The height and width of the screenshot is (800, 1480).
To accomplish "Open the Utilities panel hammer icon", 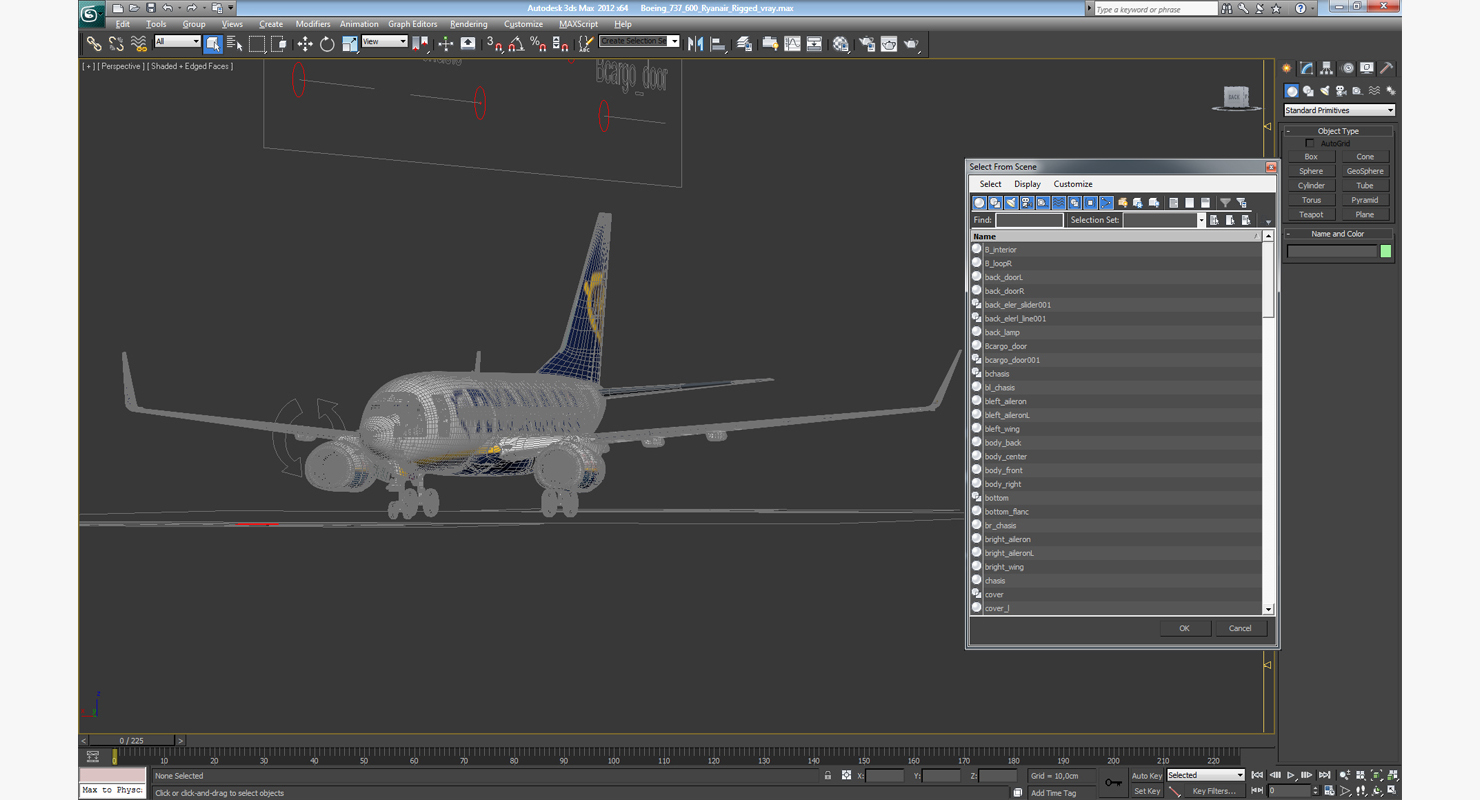I will point(1387,69).
